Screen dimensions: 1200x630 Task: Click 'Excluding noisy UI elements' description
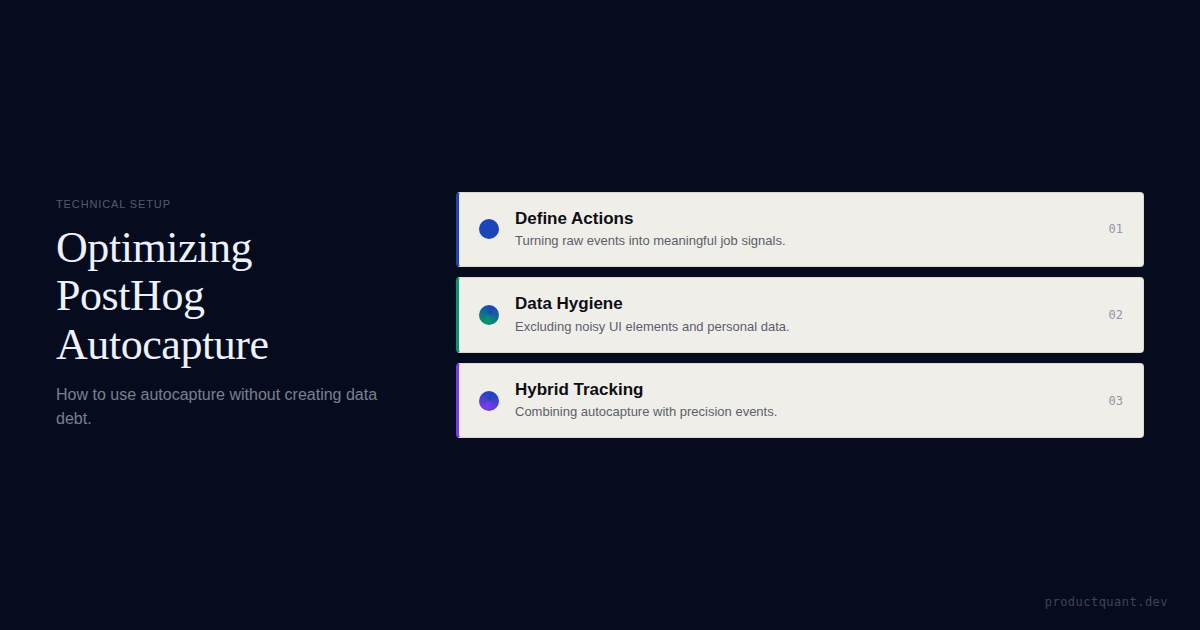(x=652, y=327)
